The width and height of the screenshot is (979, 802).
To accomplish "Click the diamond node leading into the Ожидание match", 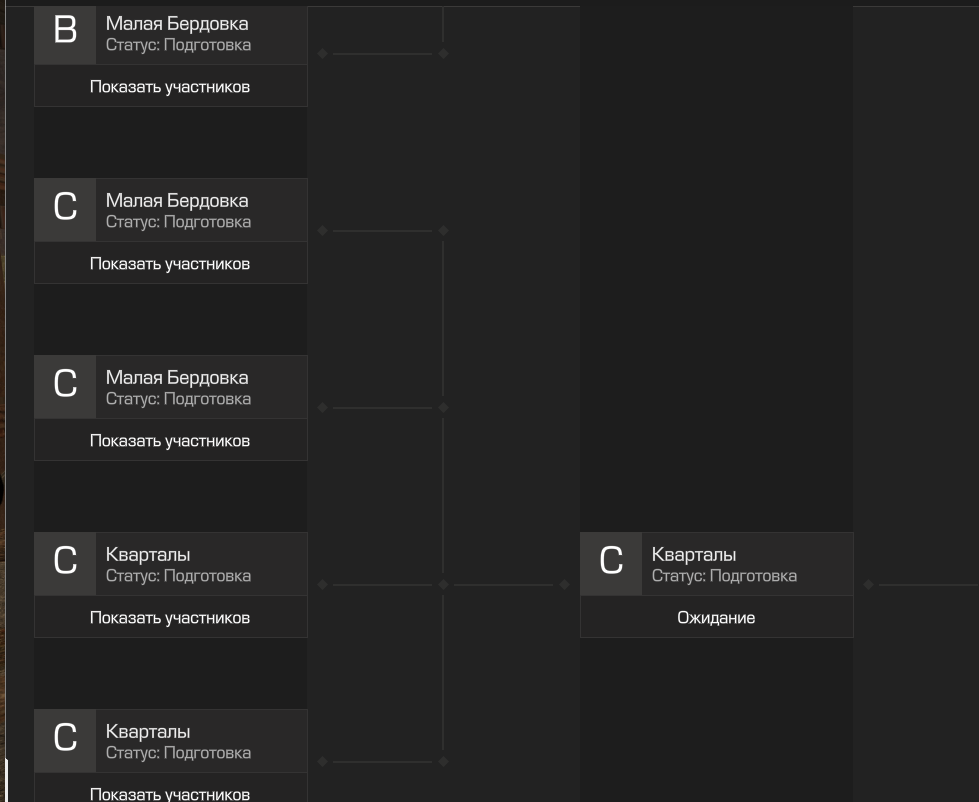I will (564, 585).
